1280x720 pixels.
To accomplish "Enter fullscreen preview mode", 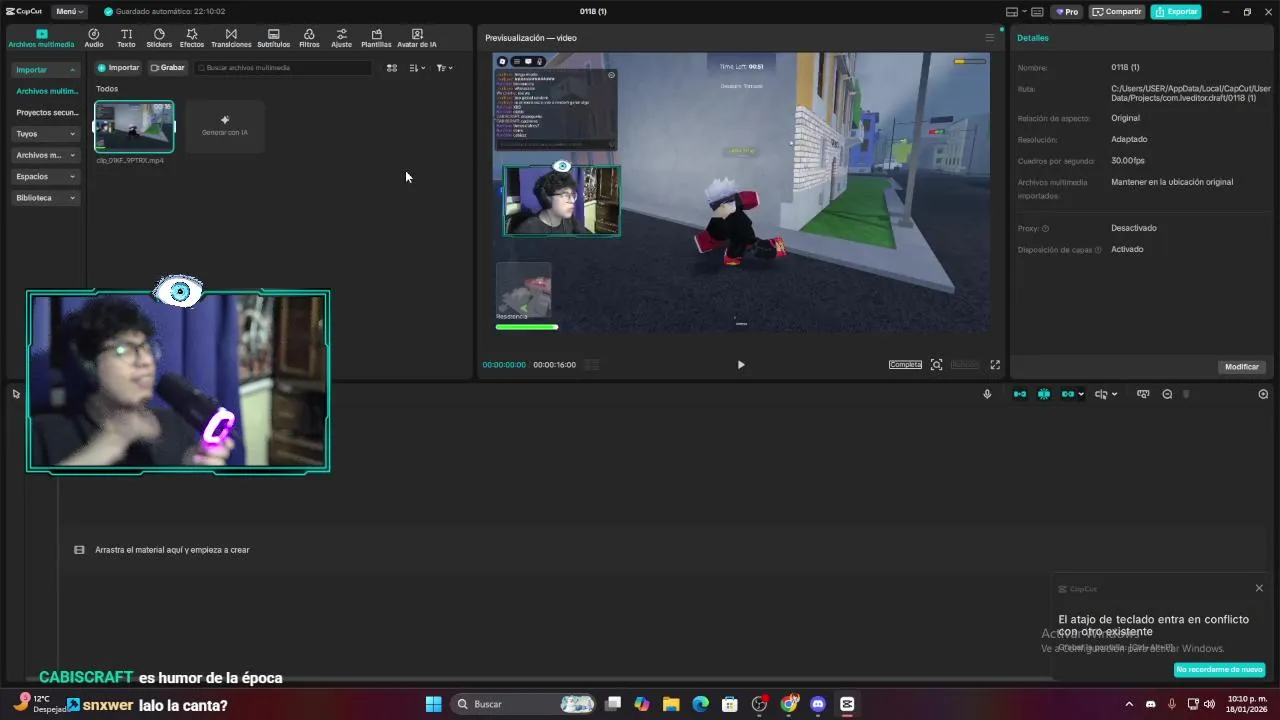I will click(x=995, y=365).
